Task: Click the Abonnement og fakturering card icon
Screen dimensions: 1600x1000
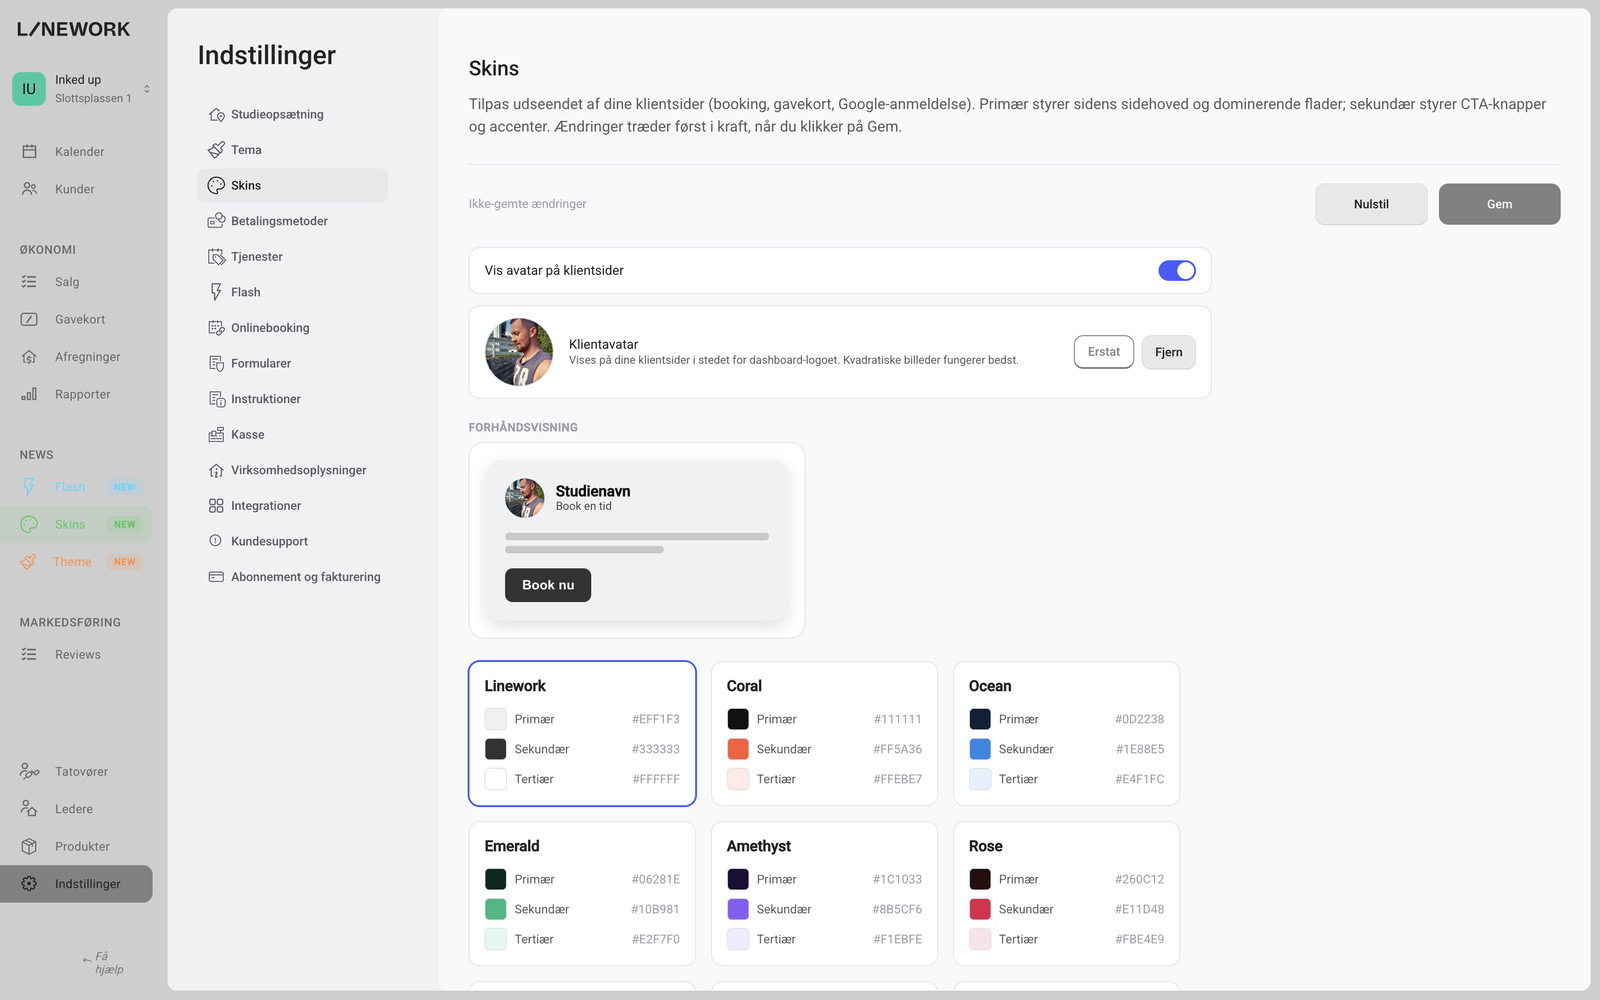Action: 216,577
